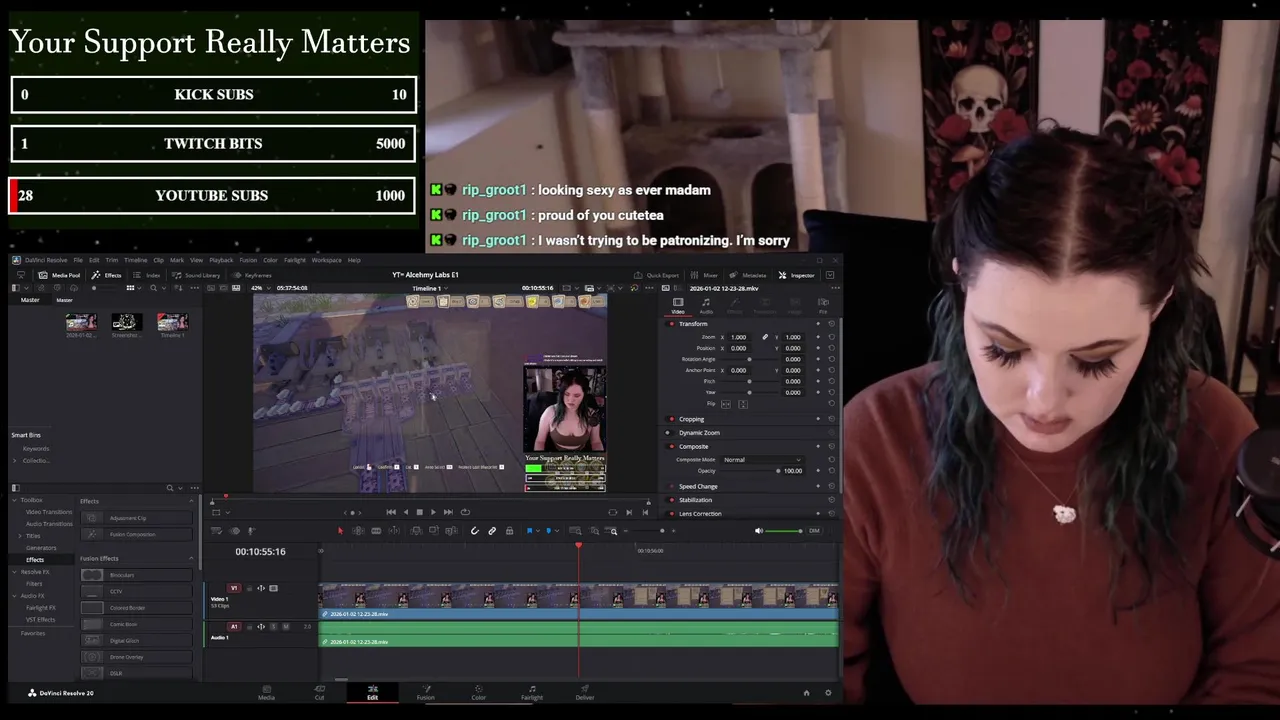
Task: Open the Inspector Audio tab
Action: coord(706,304)
